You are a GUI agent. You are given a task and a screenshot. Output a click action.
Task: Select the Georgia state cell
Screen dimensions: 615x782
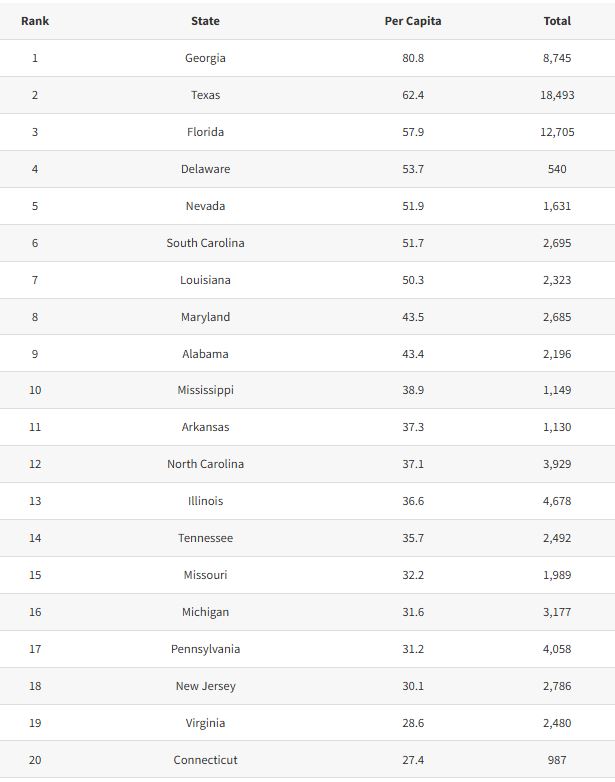pos(205,58)
